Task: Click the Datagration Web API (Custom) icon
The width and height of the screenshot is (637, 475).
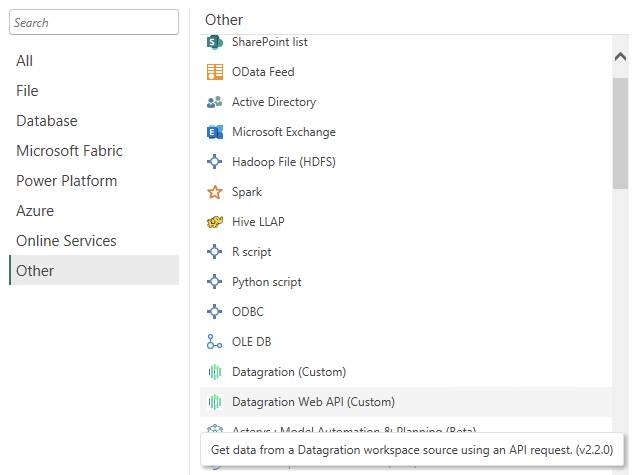Action: tap(214, 402)
